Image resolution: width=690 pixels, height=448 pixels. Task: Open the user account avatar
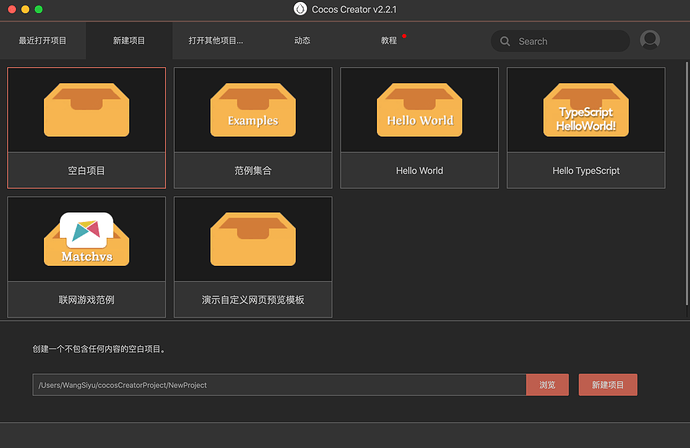coord(650,40)
